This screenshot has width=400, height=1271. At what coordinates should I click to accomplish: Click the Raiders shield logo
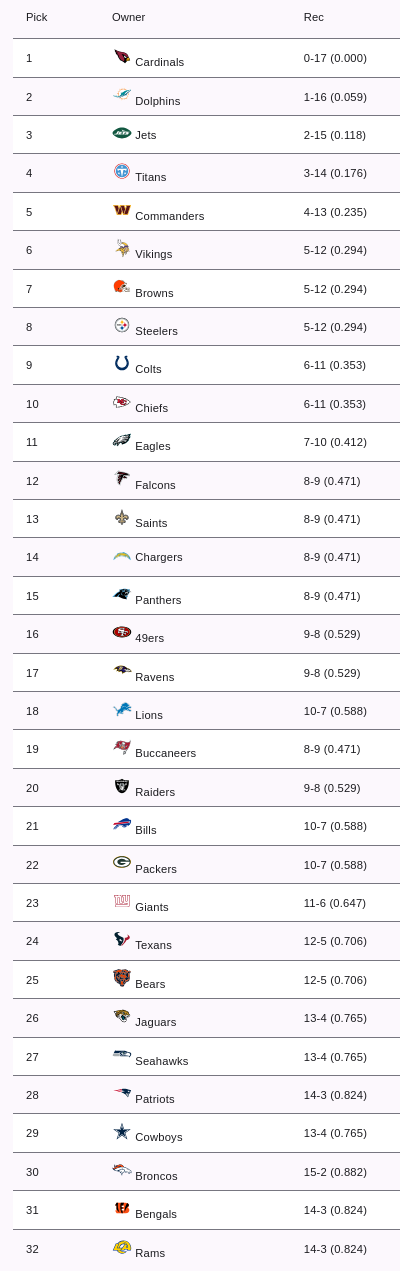point(122,786)
